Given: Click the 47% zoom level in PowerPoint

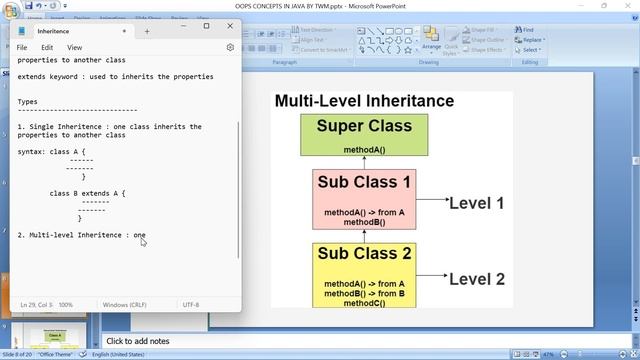Looking at the screenshot, I should (548, 354).
